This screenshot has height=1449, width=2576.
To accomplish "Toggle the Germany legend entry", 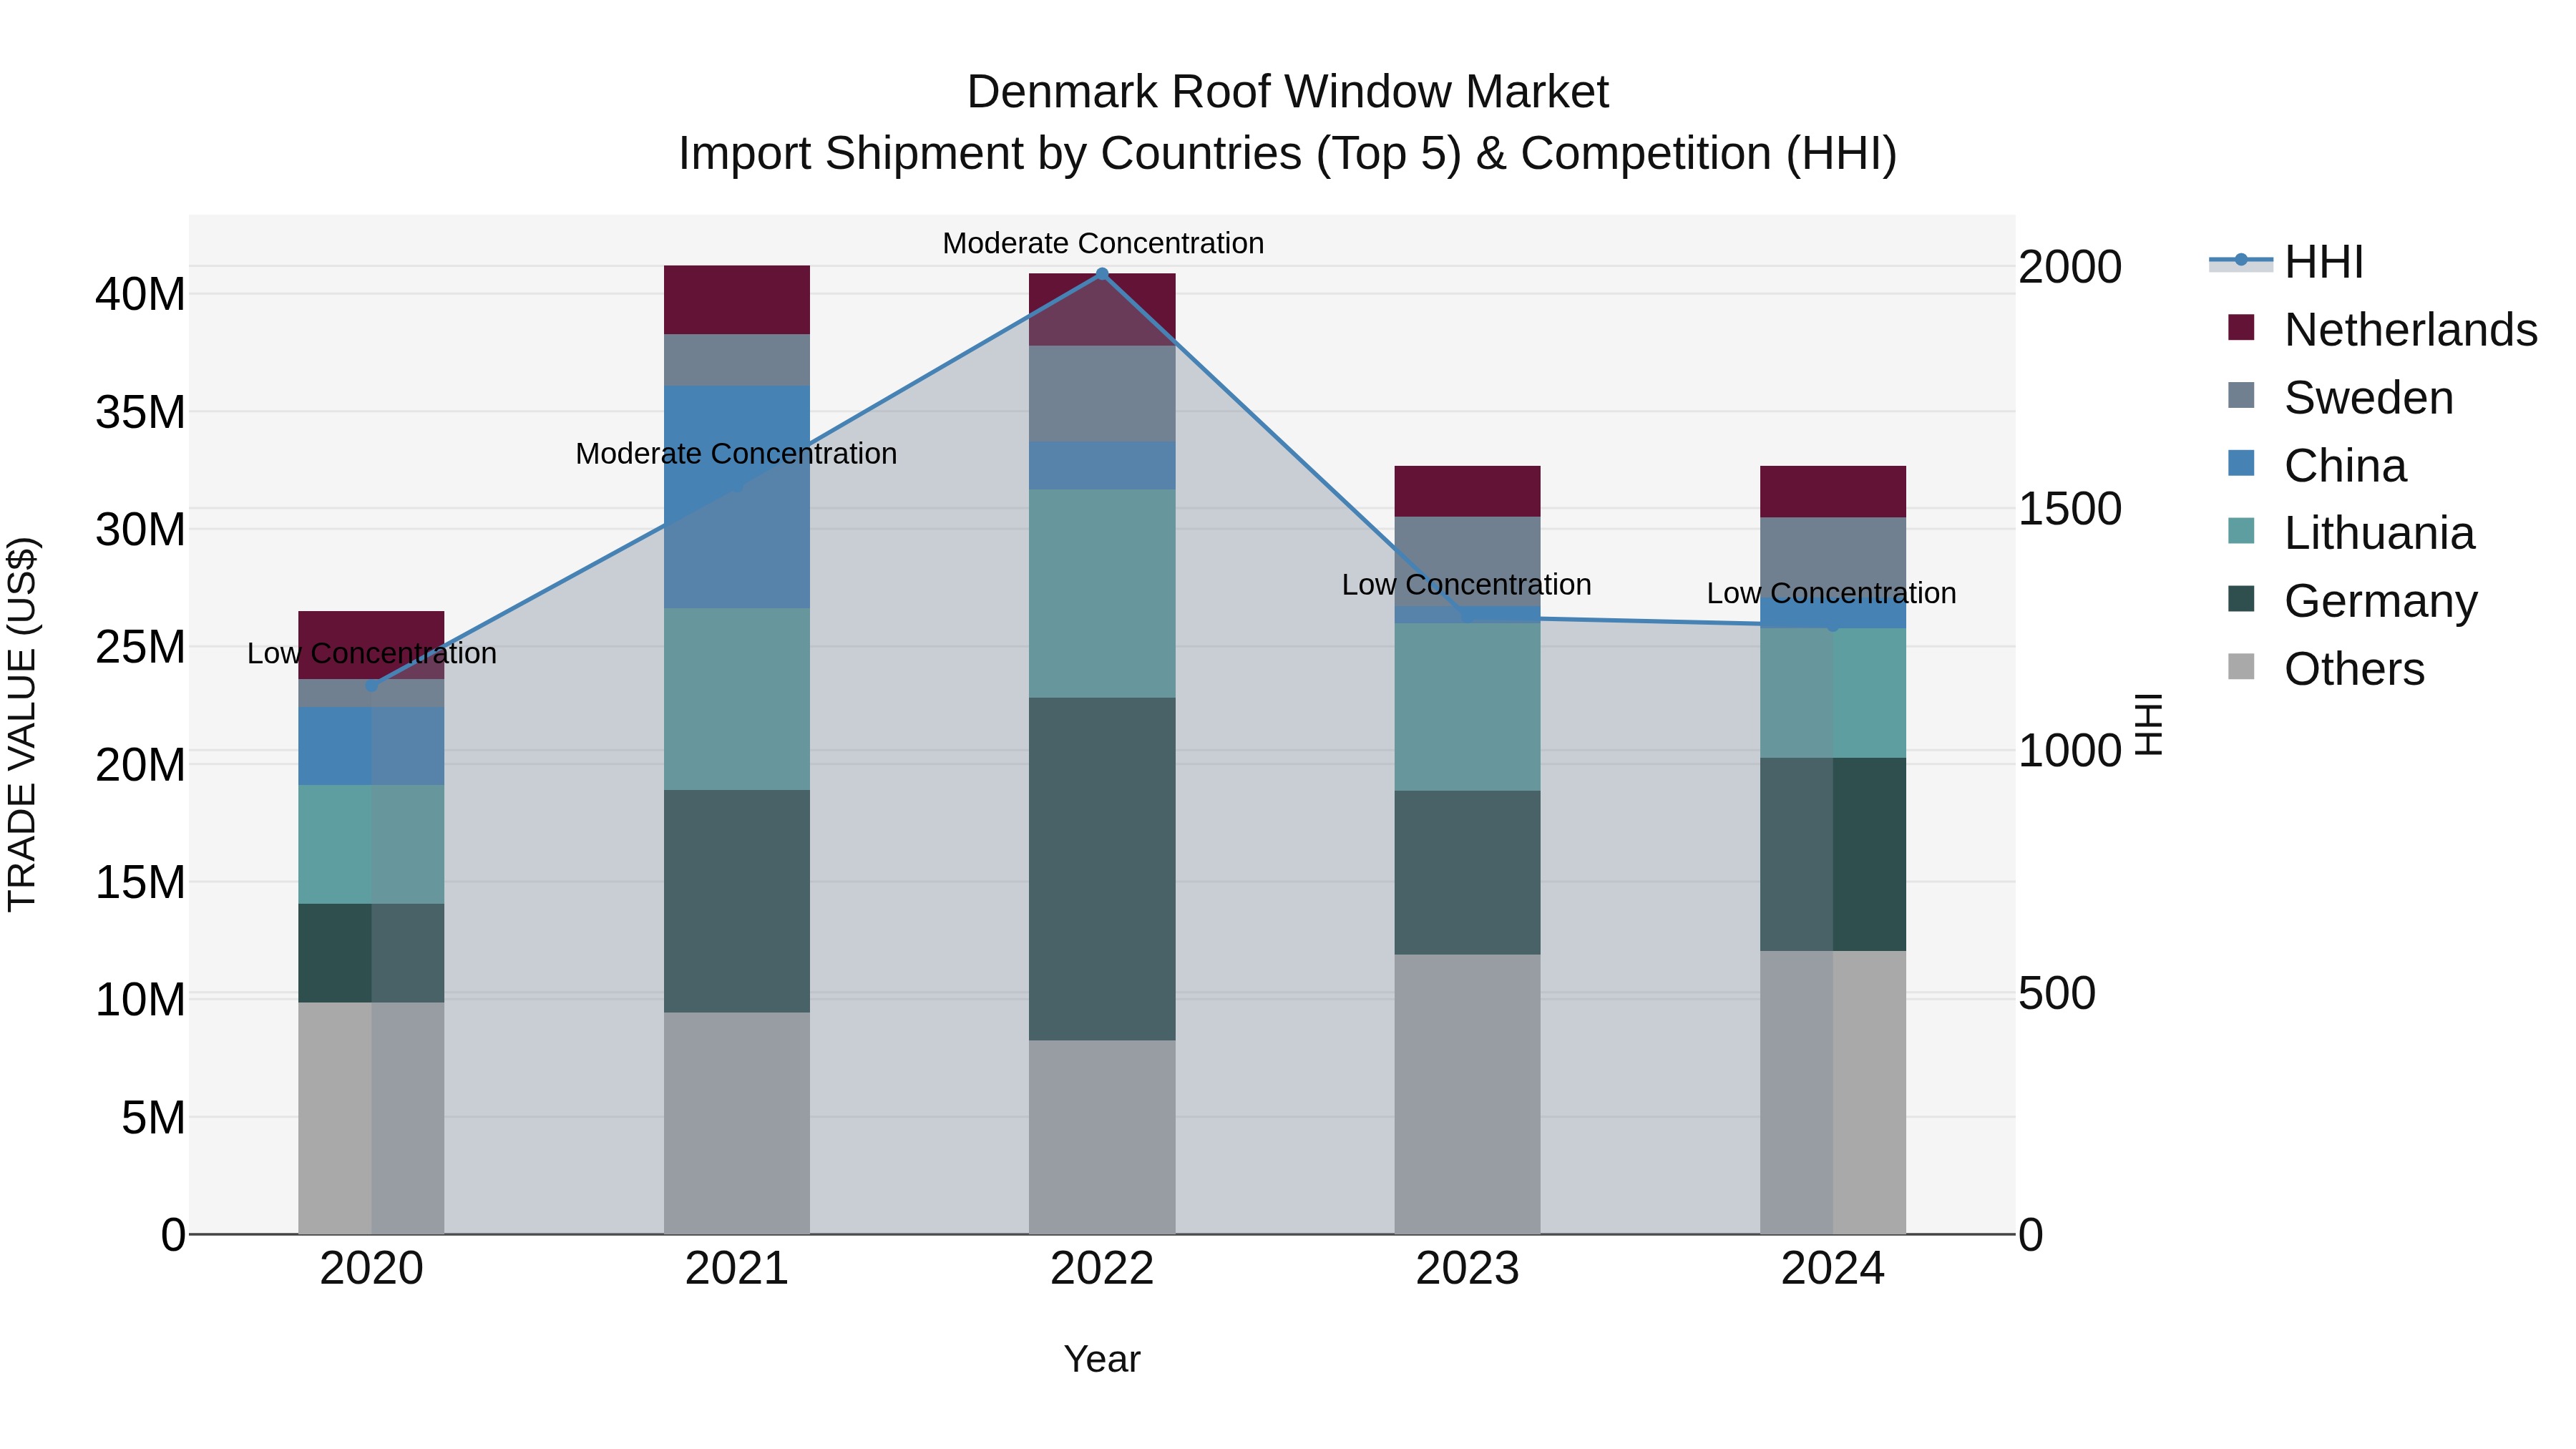I will click(2352, 601).
